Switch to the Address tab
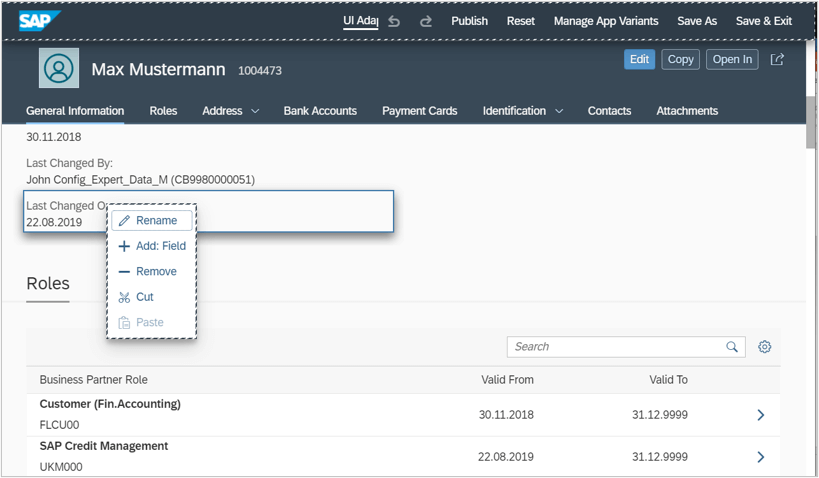Image resolution: width=819 pixels, height=478 pixels. pos(223,111)
